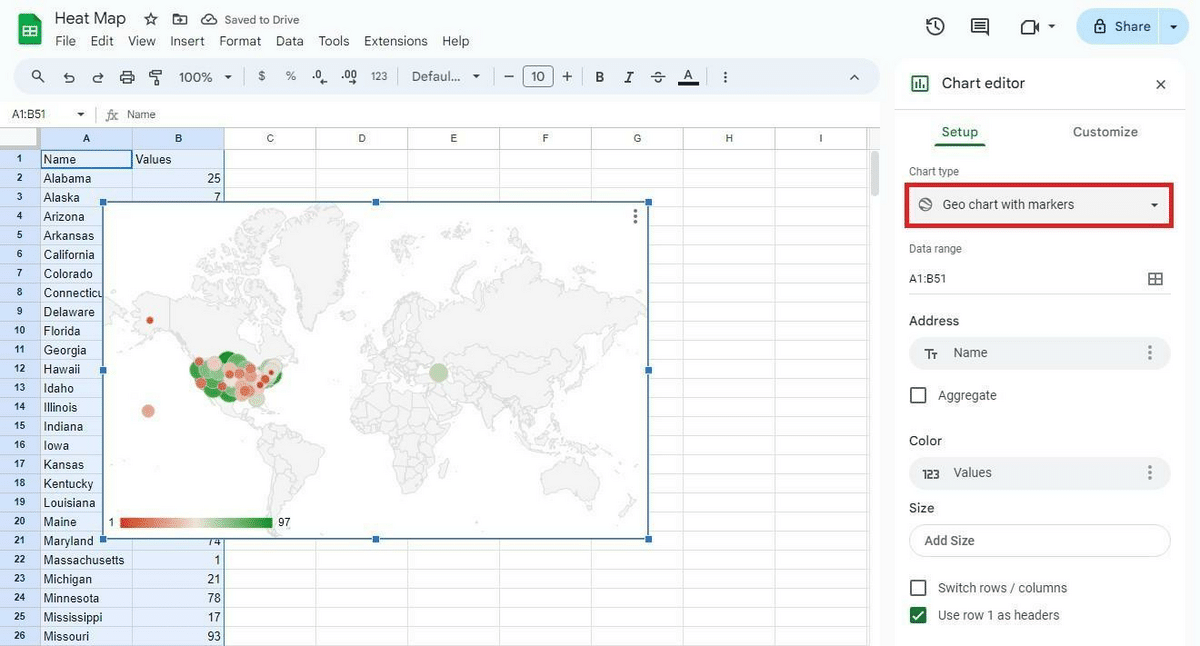
Task: Open the Edit menu
Action: click(x=102, y=41)
